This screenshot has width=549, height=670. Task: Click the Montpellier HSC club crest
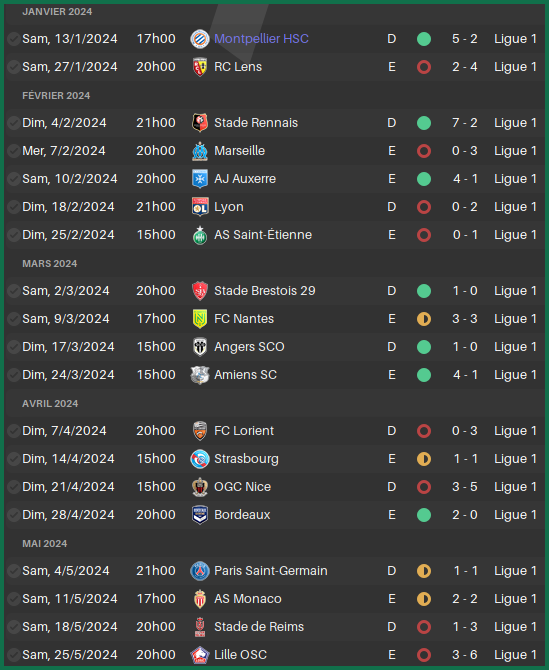[x=200, y=39]
